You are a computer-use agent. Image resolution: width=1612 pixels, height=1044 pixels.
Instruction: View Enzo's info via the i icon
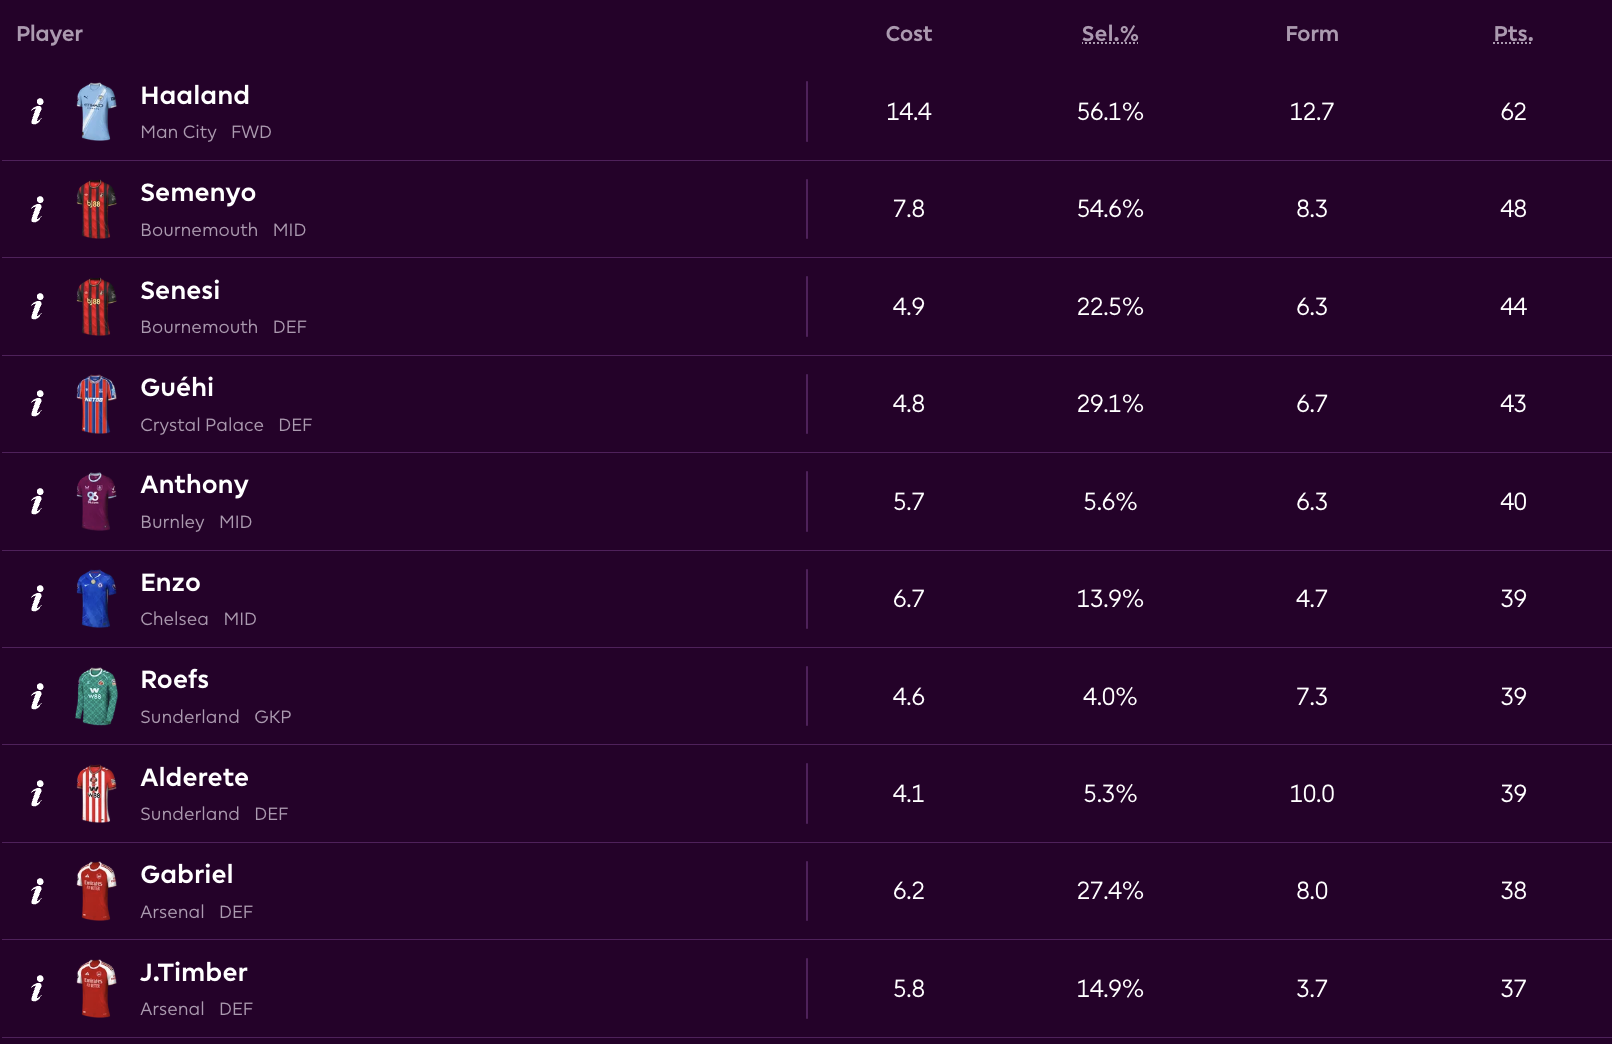(x=37, y=599)
